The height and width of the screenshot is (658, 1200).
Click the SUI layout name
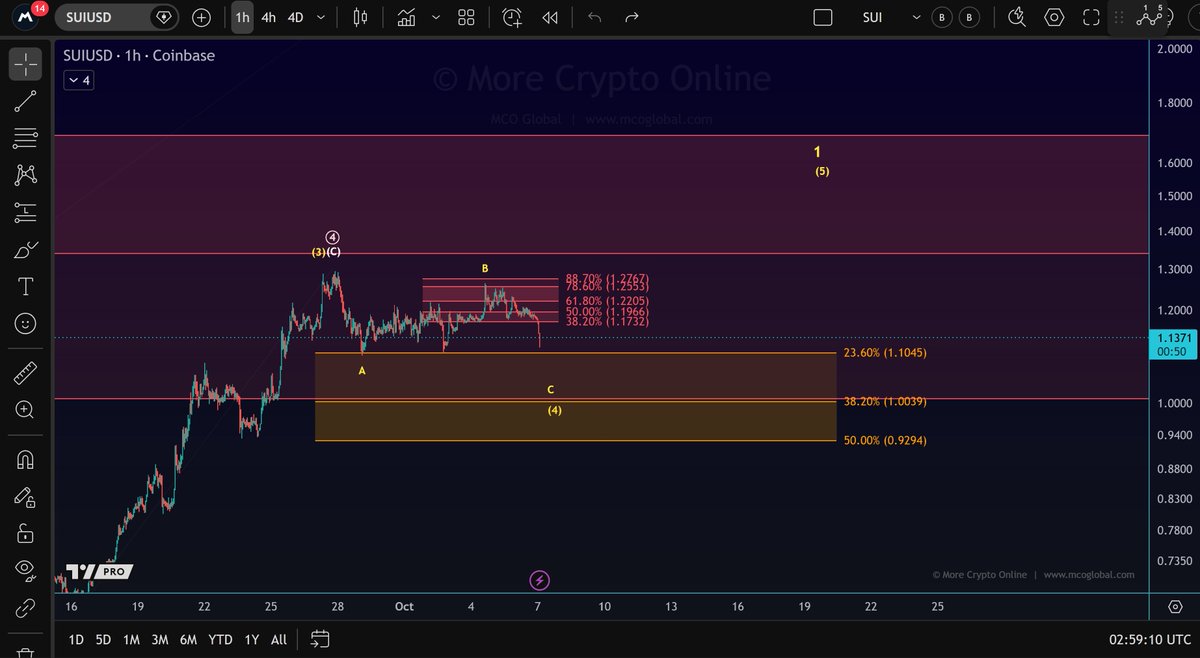tap(875, 17)
